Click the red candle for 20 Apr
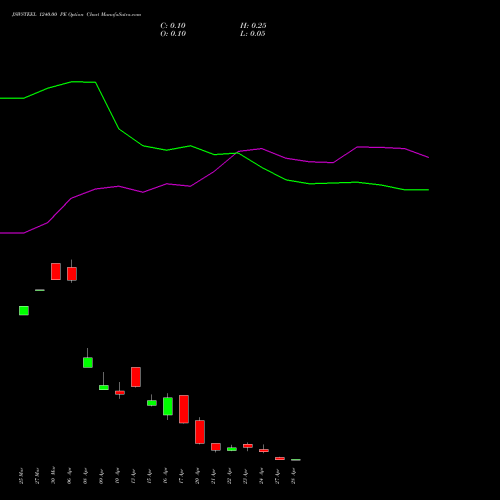 coord(200,432)
